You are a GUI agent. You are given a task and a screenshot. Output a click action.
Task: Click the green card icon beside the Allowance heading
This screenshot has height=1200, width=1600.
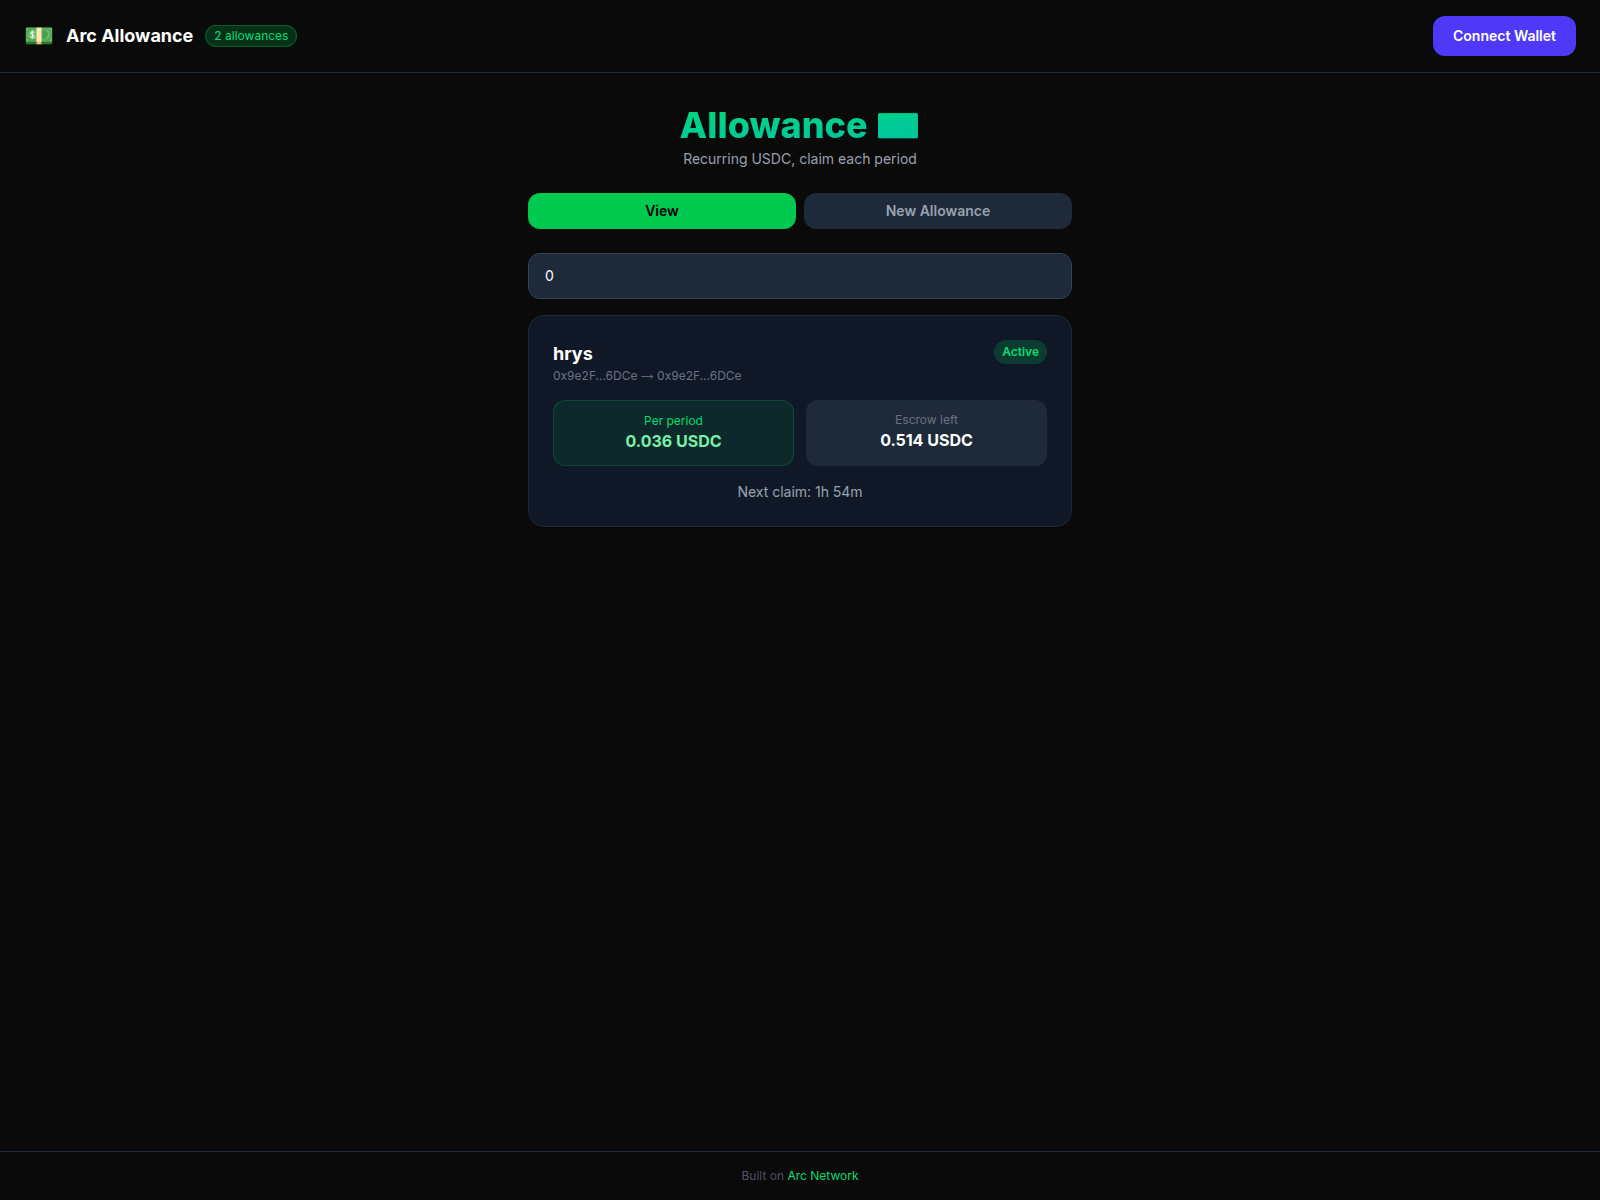[x=898, y=126]
